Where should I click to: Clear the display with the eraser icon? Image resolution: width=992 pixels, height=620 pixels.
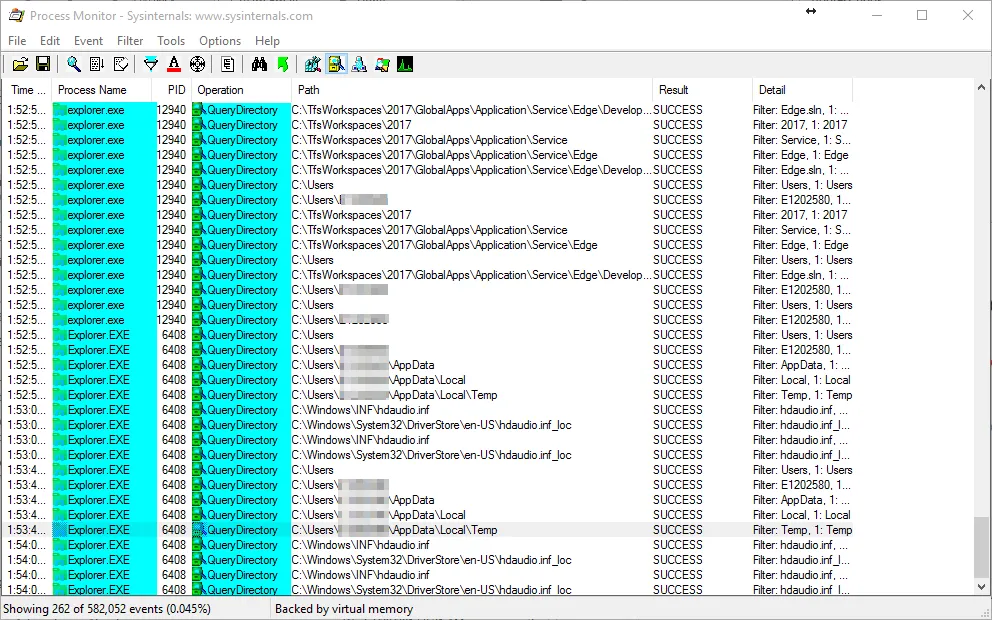(120, 64)
